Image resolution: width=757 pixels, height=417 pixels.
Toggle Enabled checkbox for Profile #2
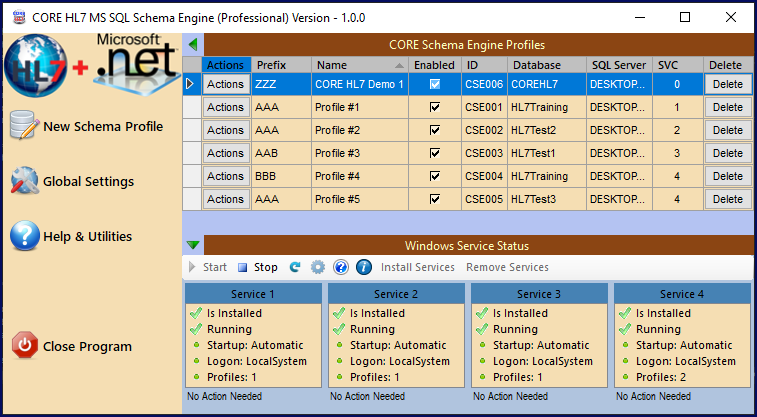tap(435, 130)
